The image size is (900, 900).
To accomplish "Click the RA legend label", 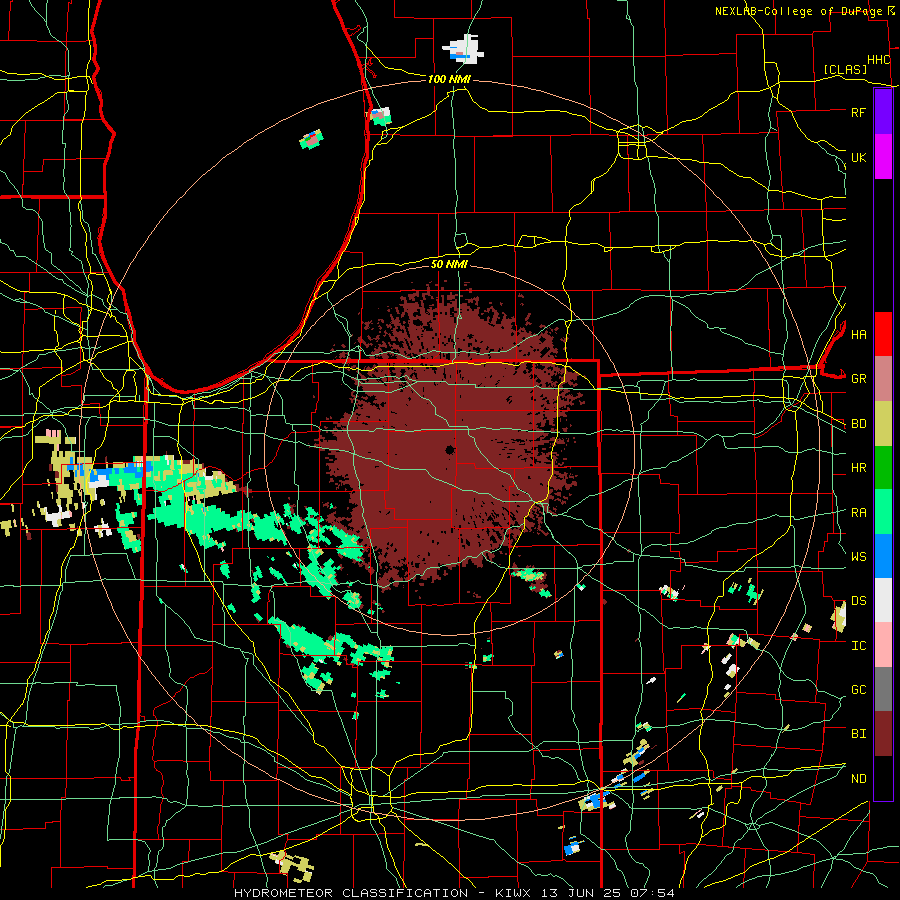I will click(x=858, y=513).
